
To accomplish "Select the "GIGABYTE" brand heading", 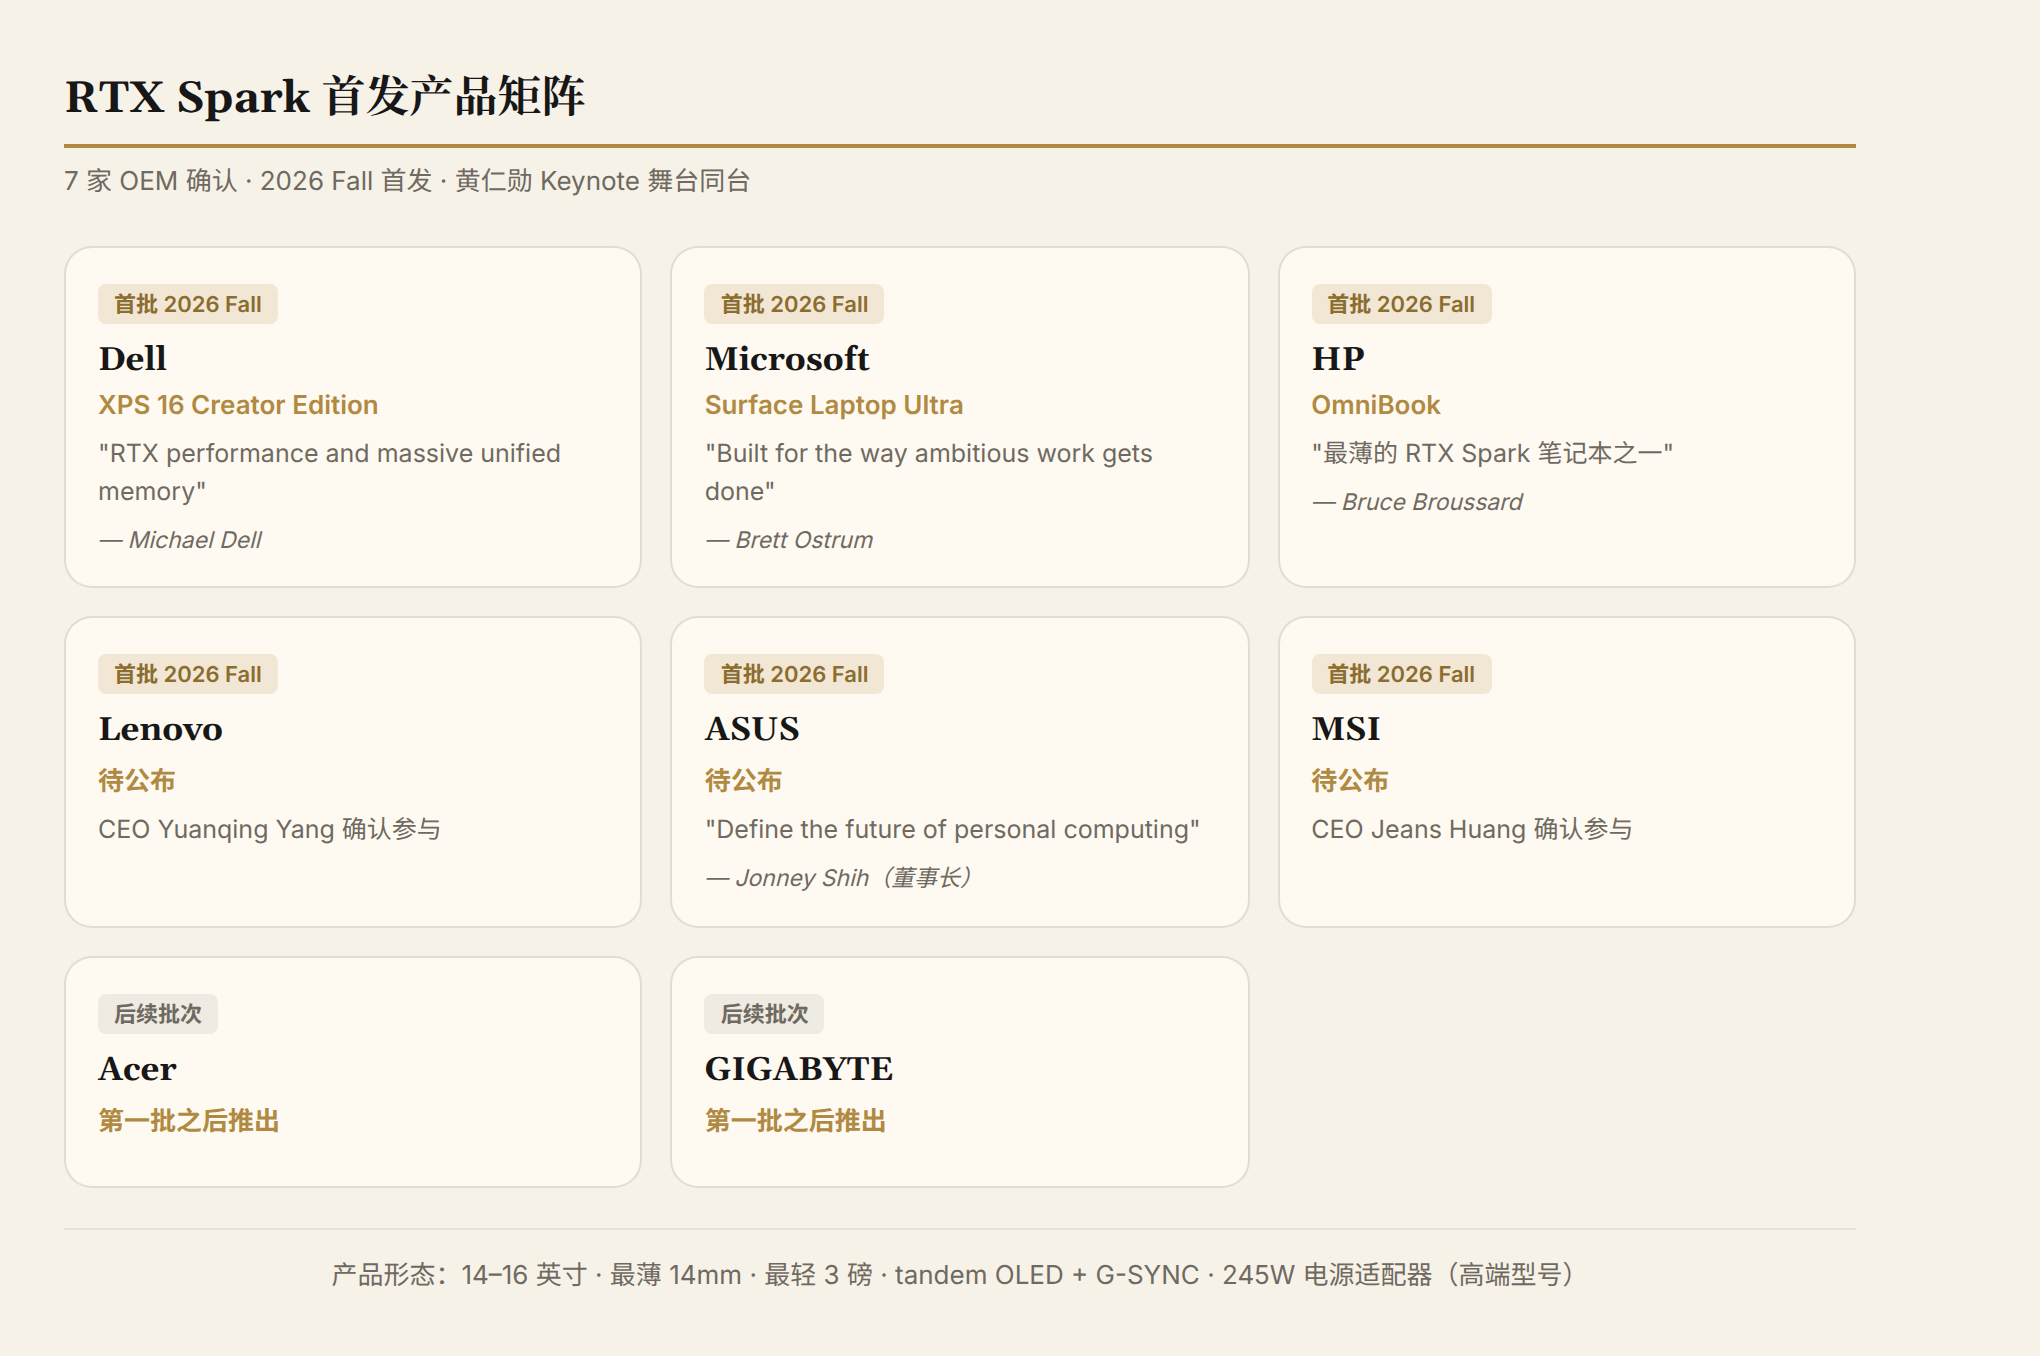I will 799,1068.
